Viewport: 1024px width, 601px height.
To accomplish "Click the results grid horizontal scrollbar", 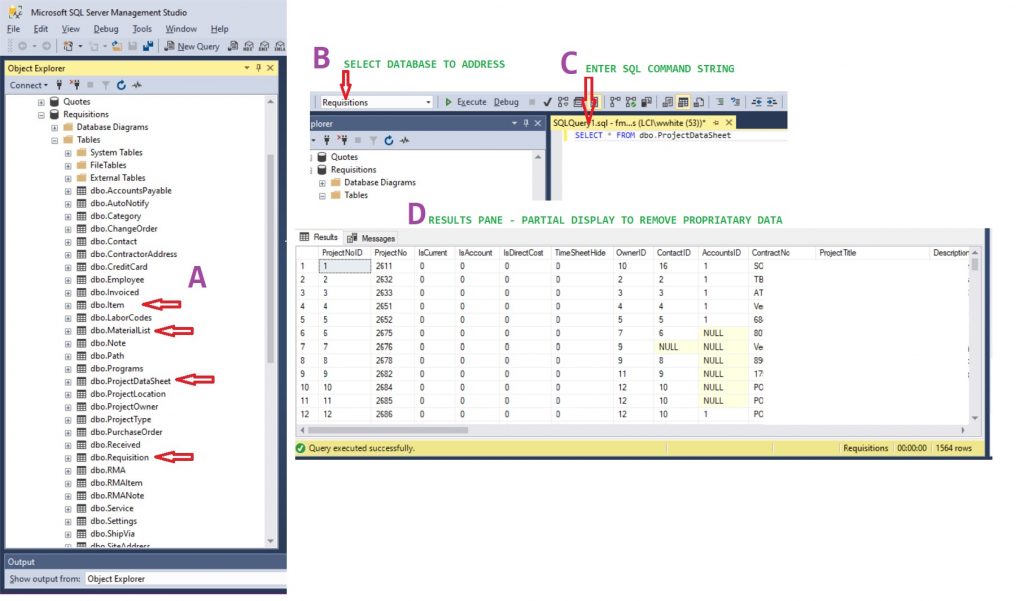I will [x=400, y=430].
